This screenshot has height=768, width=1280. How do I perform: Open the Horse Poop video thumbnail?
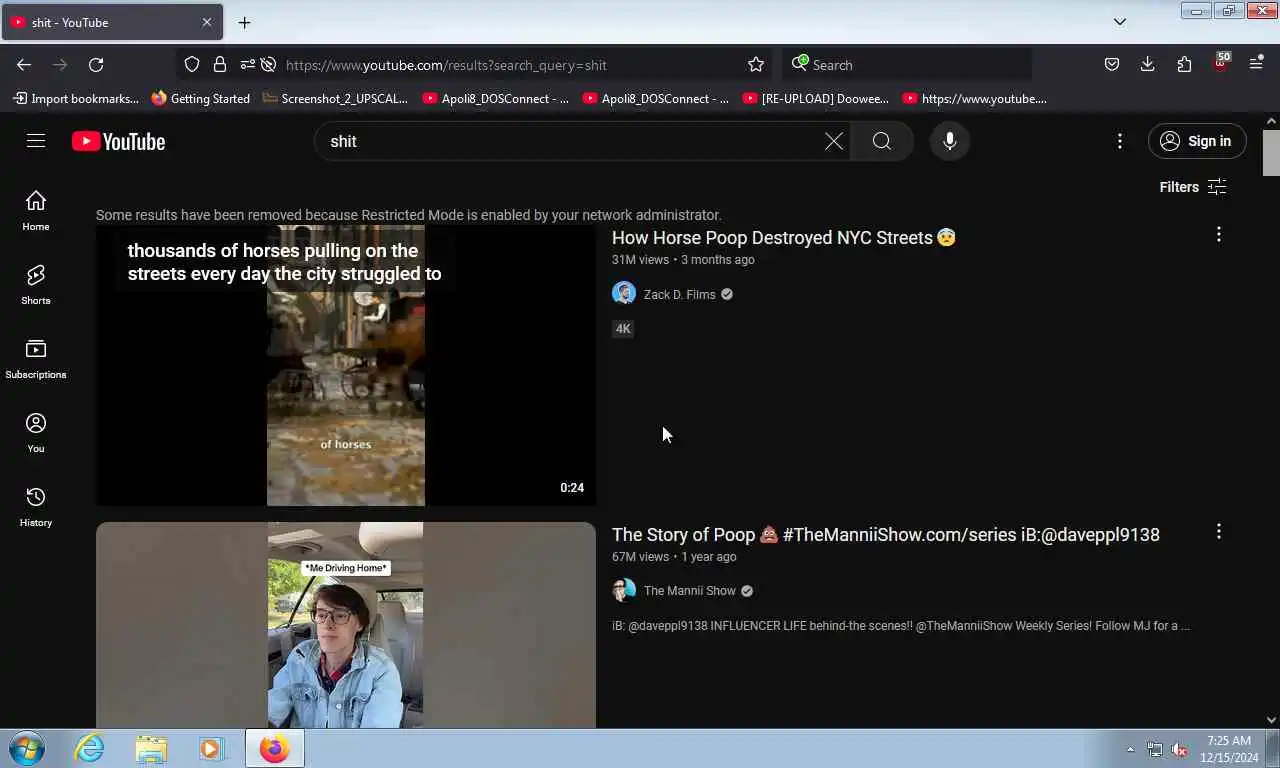(x=346, y=365)
